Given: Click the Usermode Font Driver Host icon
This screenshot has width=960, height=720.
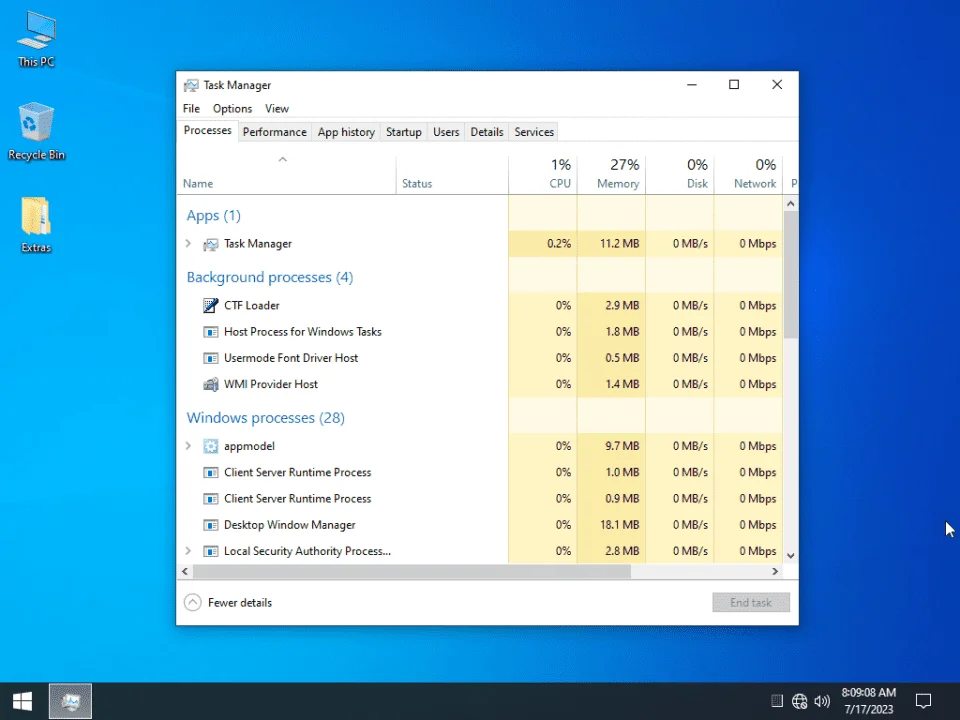Looking at the screenshot, I should click(x=211, y=358).
